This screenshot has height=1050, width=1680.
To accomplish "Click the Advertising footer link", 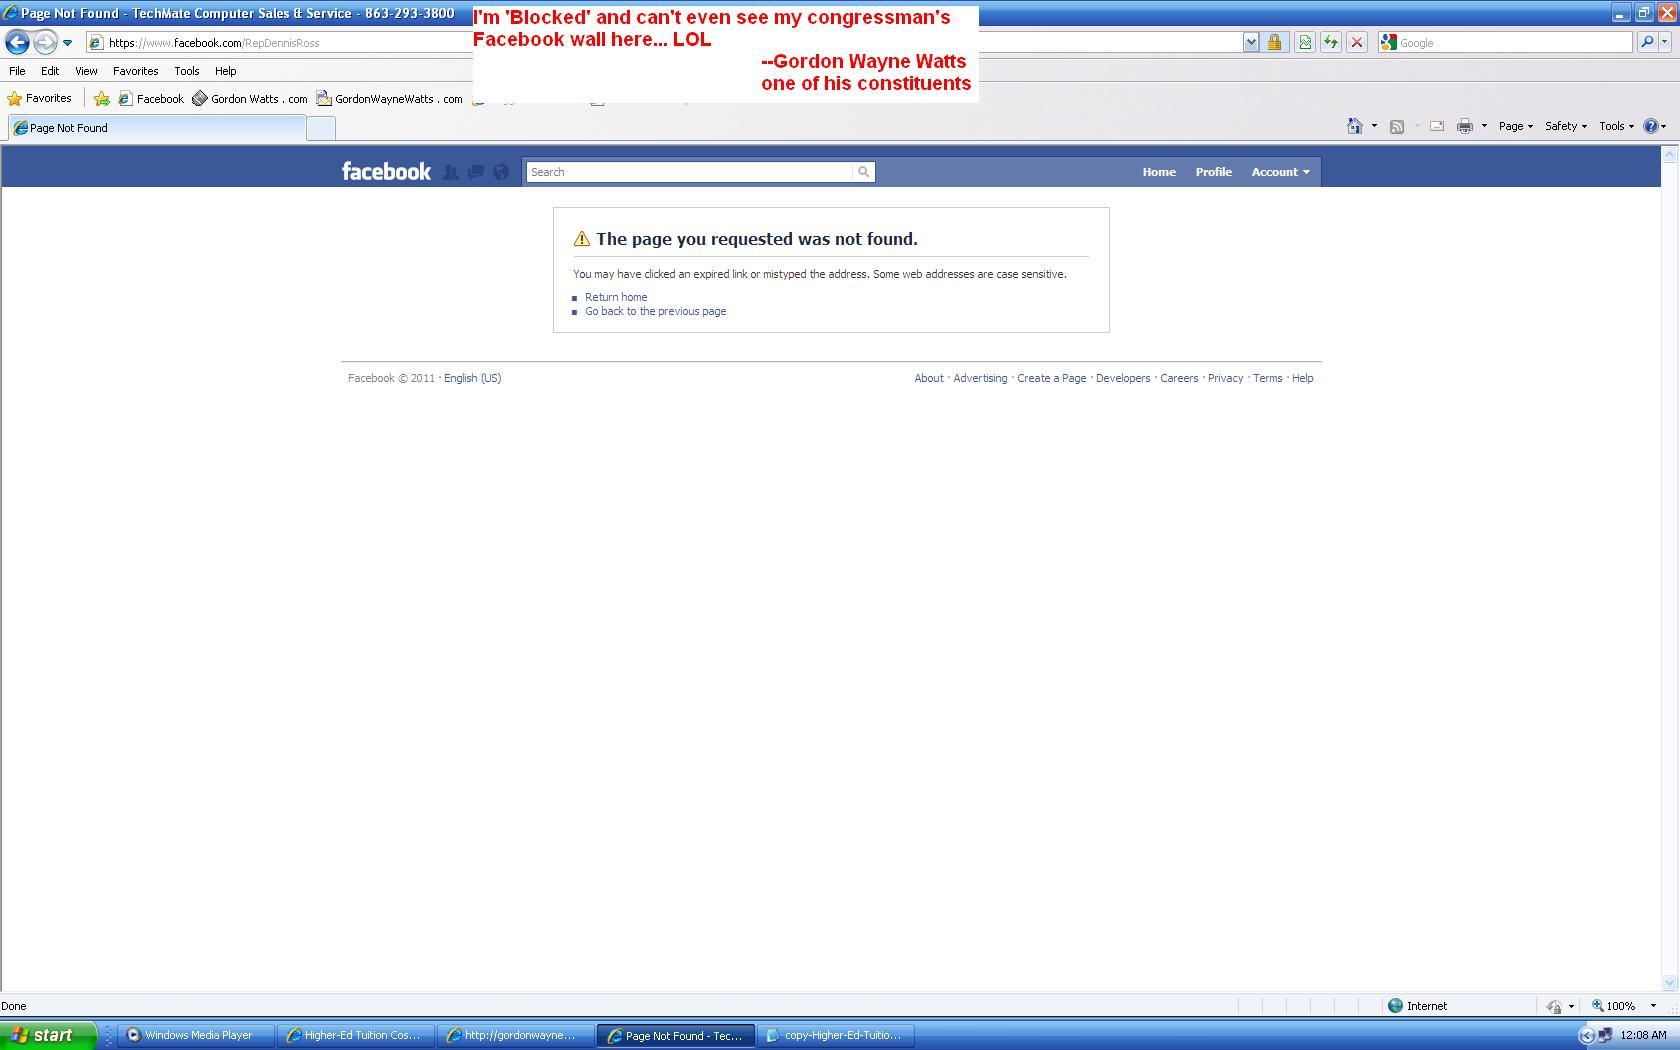I will pyautogui.click(x=980, y=378).
